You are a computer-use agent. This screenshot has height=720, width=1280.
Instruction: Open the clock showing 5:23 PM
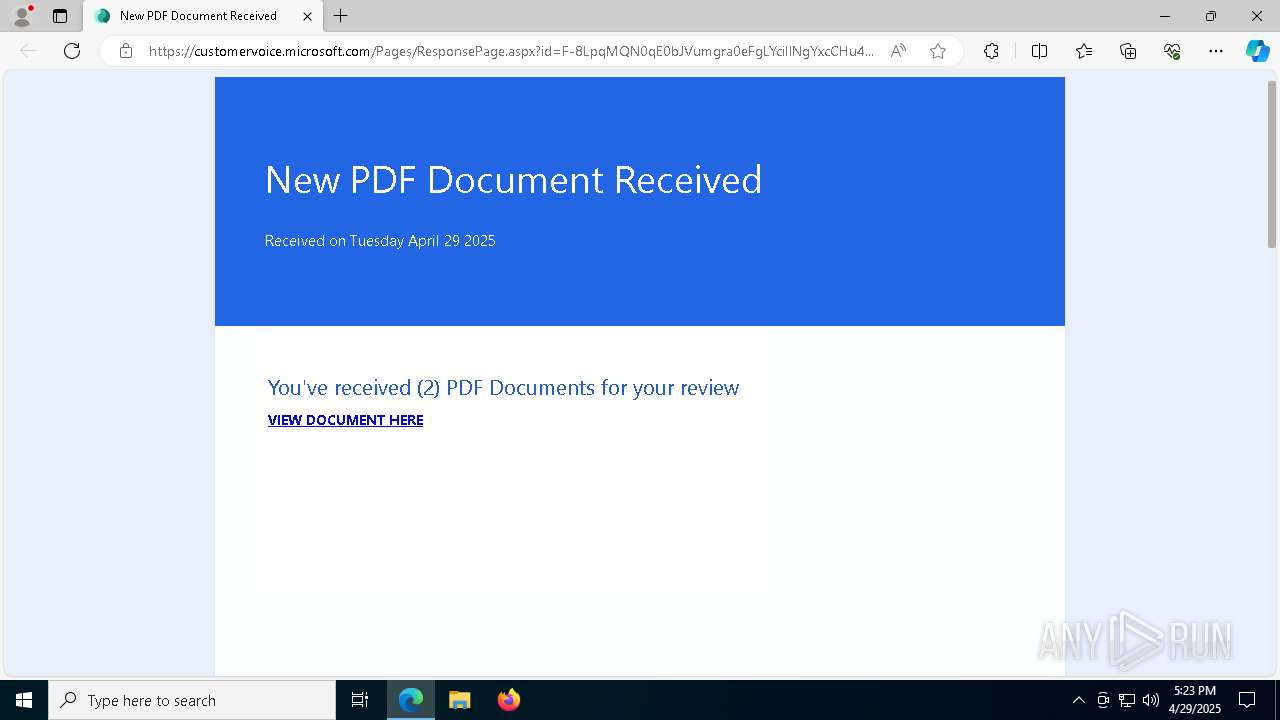(1195, 700)
